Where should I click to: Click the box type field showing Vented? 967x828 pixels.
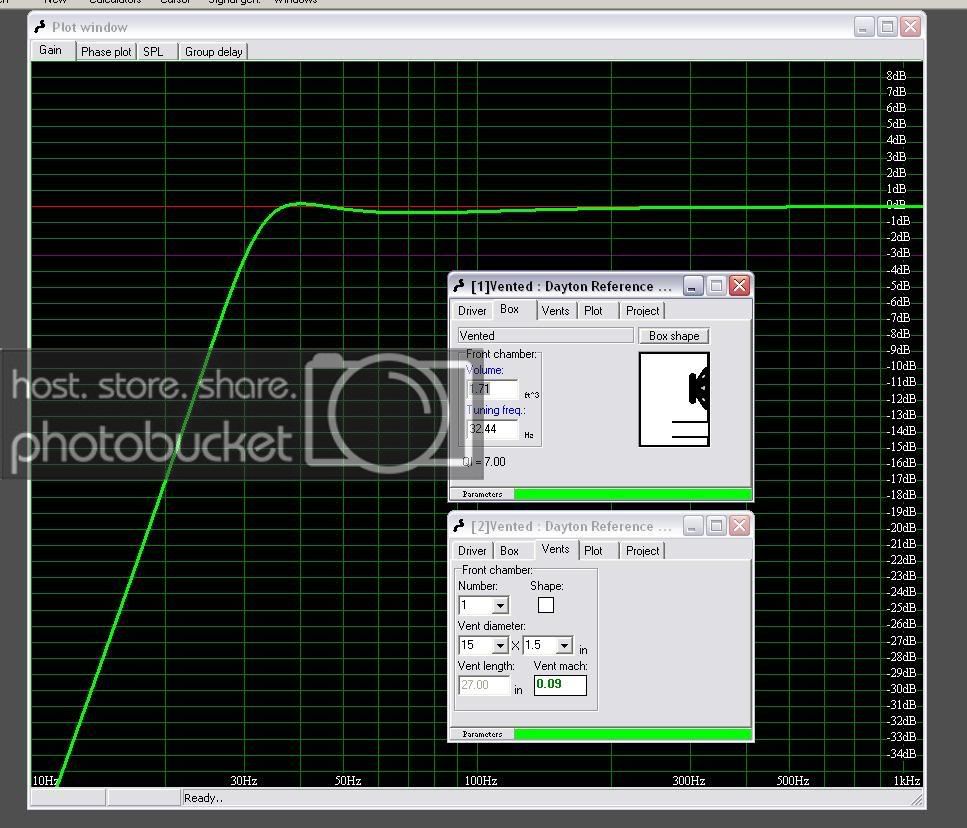(545, 335)
